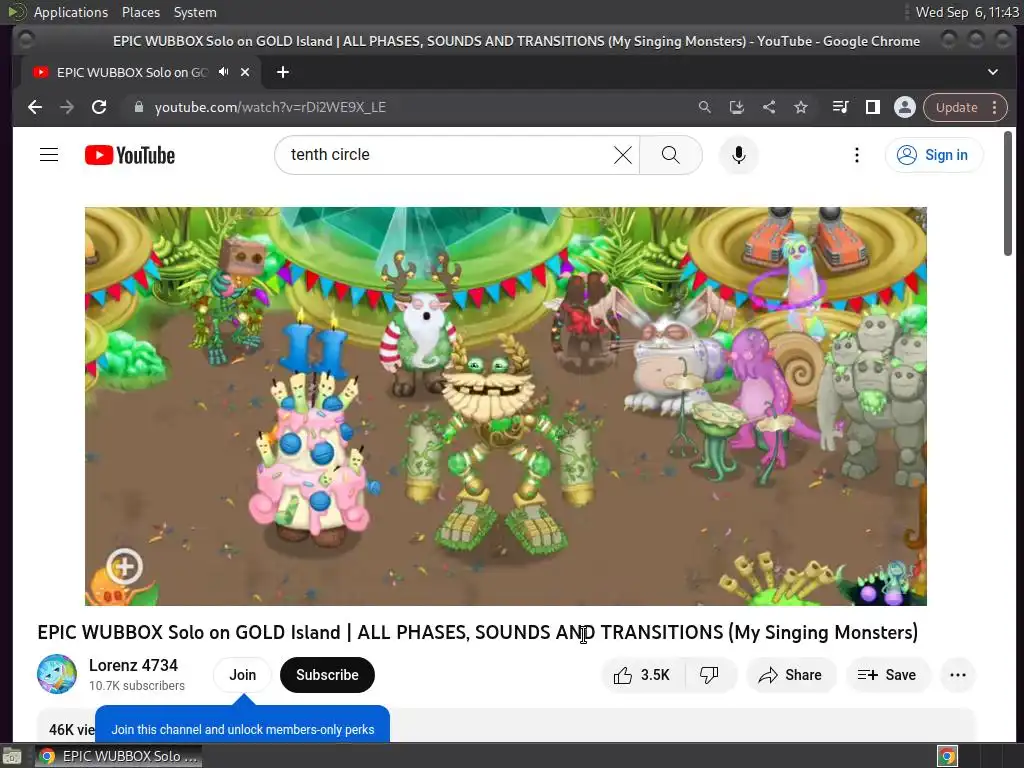Viewport: 1024px width, 768px height.
Task: Open YouTube settings three-dot menu
Action: [x=857, y=155]
